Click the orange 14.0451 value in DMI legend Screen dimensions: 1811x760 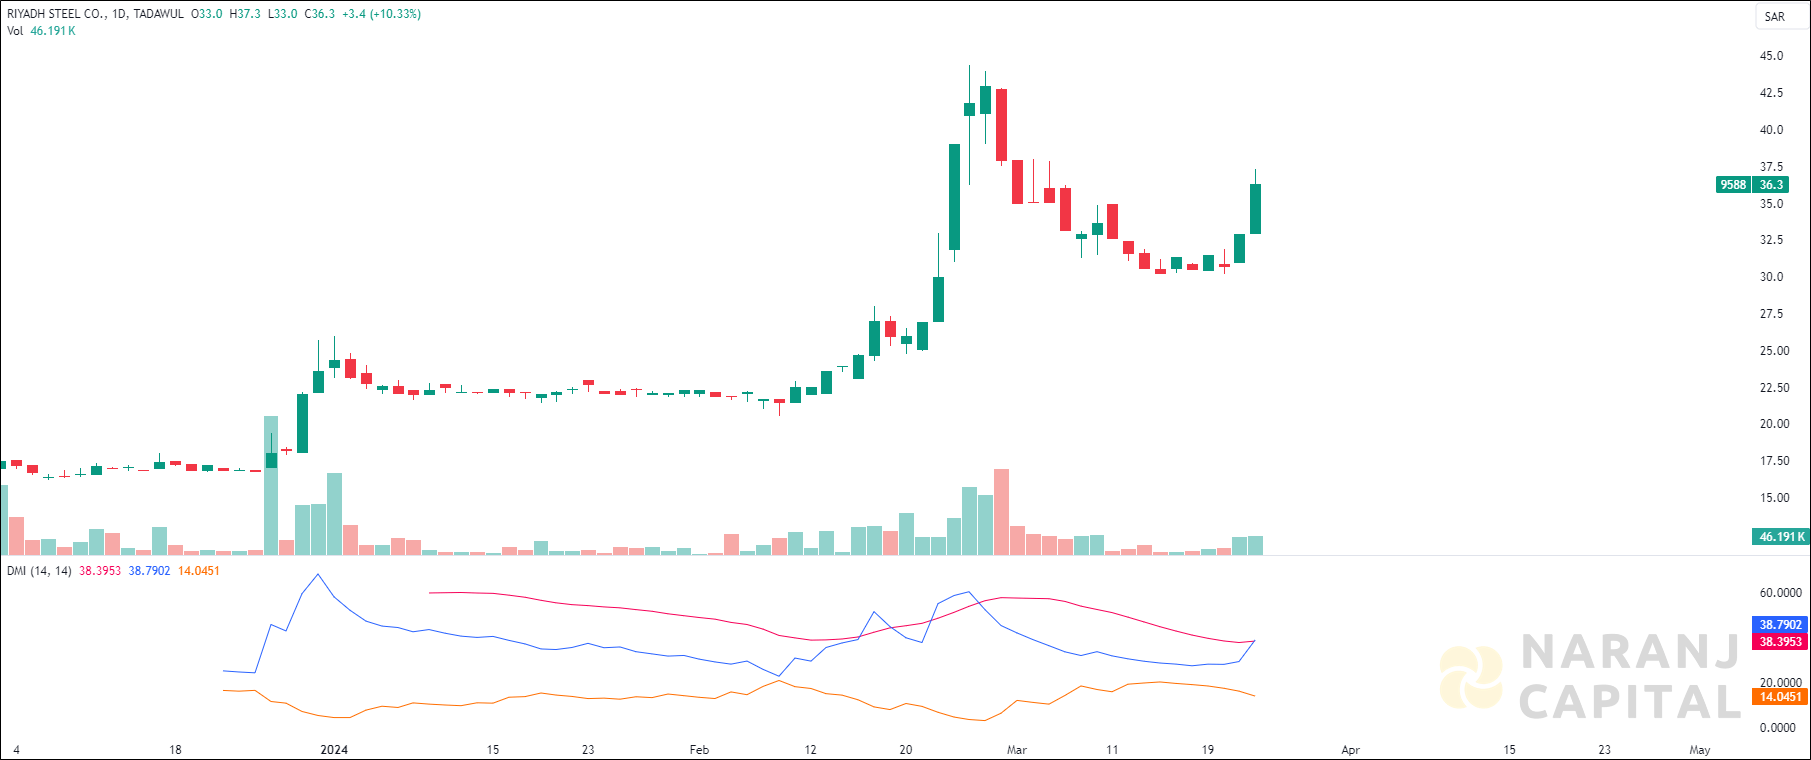click(x=199, y=571)
